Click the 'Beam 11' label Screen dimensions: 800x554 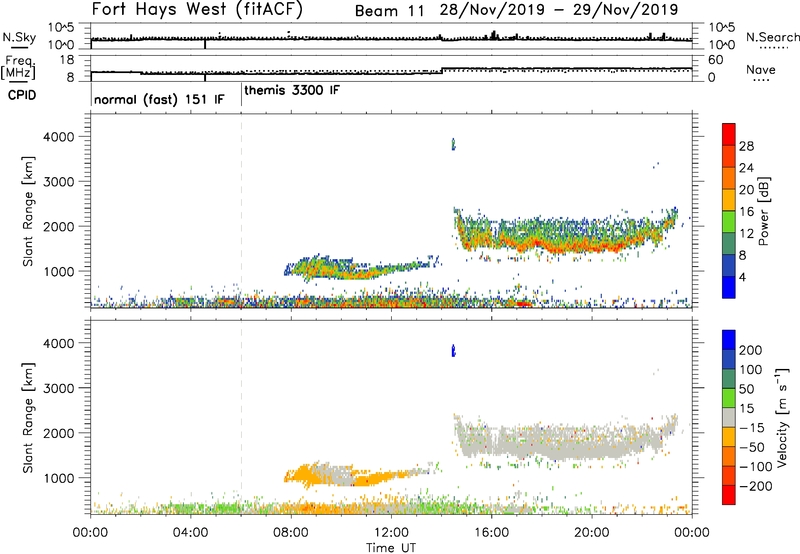[x=389, y=11]
